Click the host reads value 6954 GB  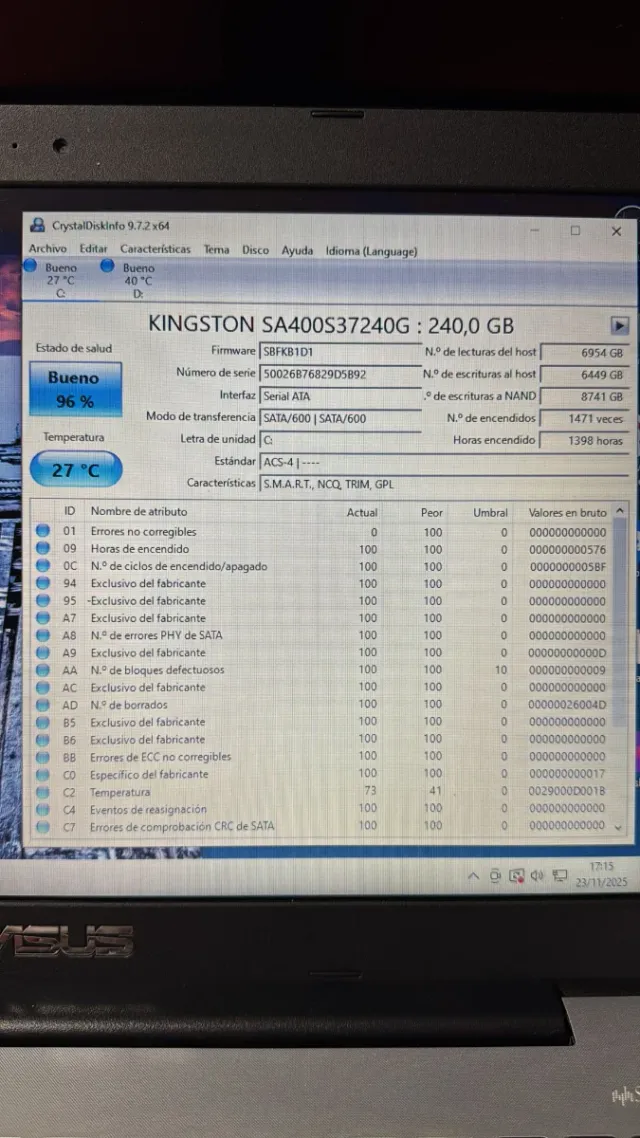[x=584, y=353]
